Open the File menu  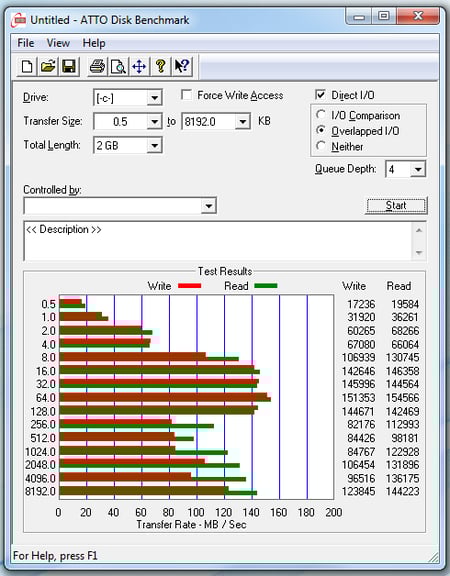[26, 43]
